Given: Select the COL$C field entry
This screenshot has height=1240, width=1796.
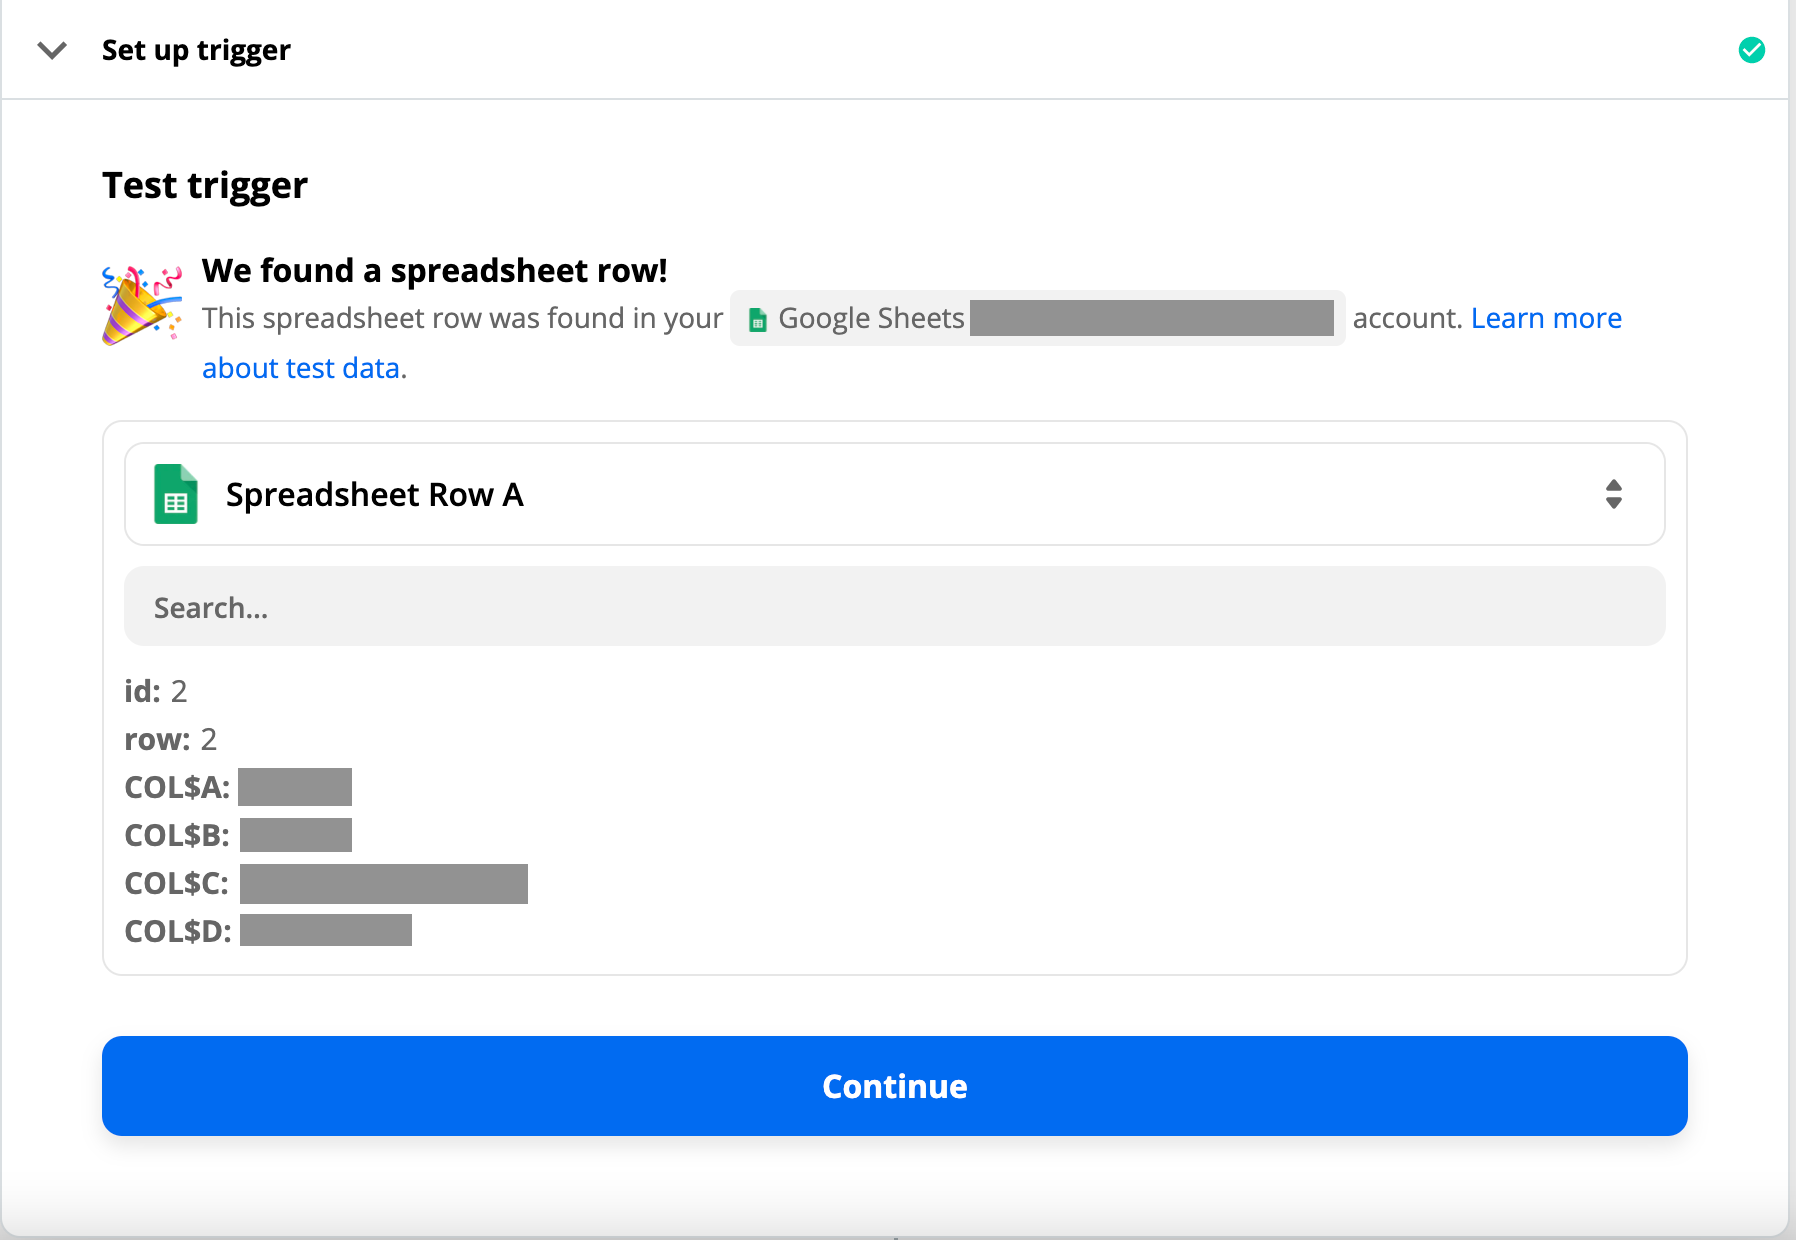Looking at the screenshot, I should pos(326,883).
